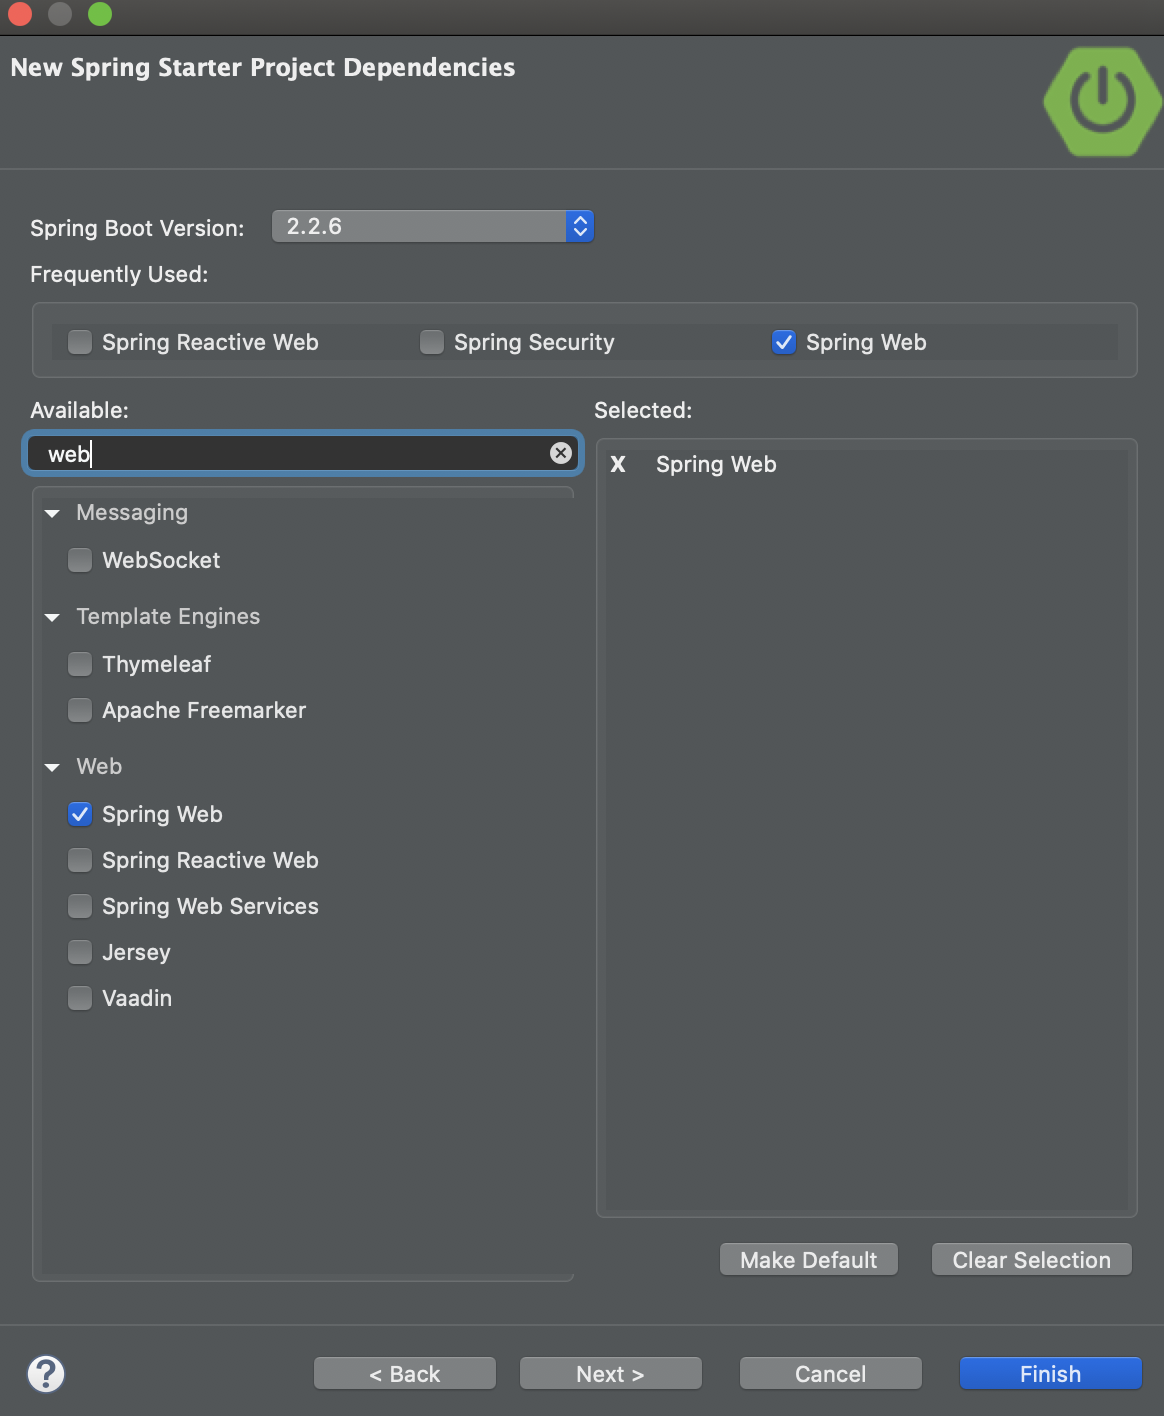This screenshot has height=1416, width=1164.
Task: Open the Spring Boot Version dropdown
Action: tap(433, 226)
